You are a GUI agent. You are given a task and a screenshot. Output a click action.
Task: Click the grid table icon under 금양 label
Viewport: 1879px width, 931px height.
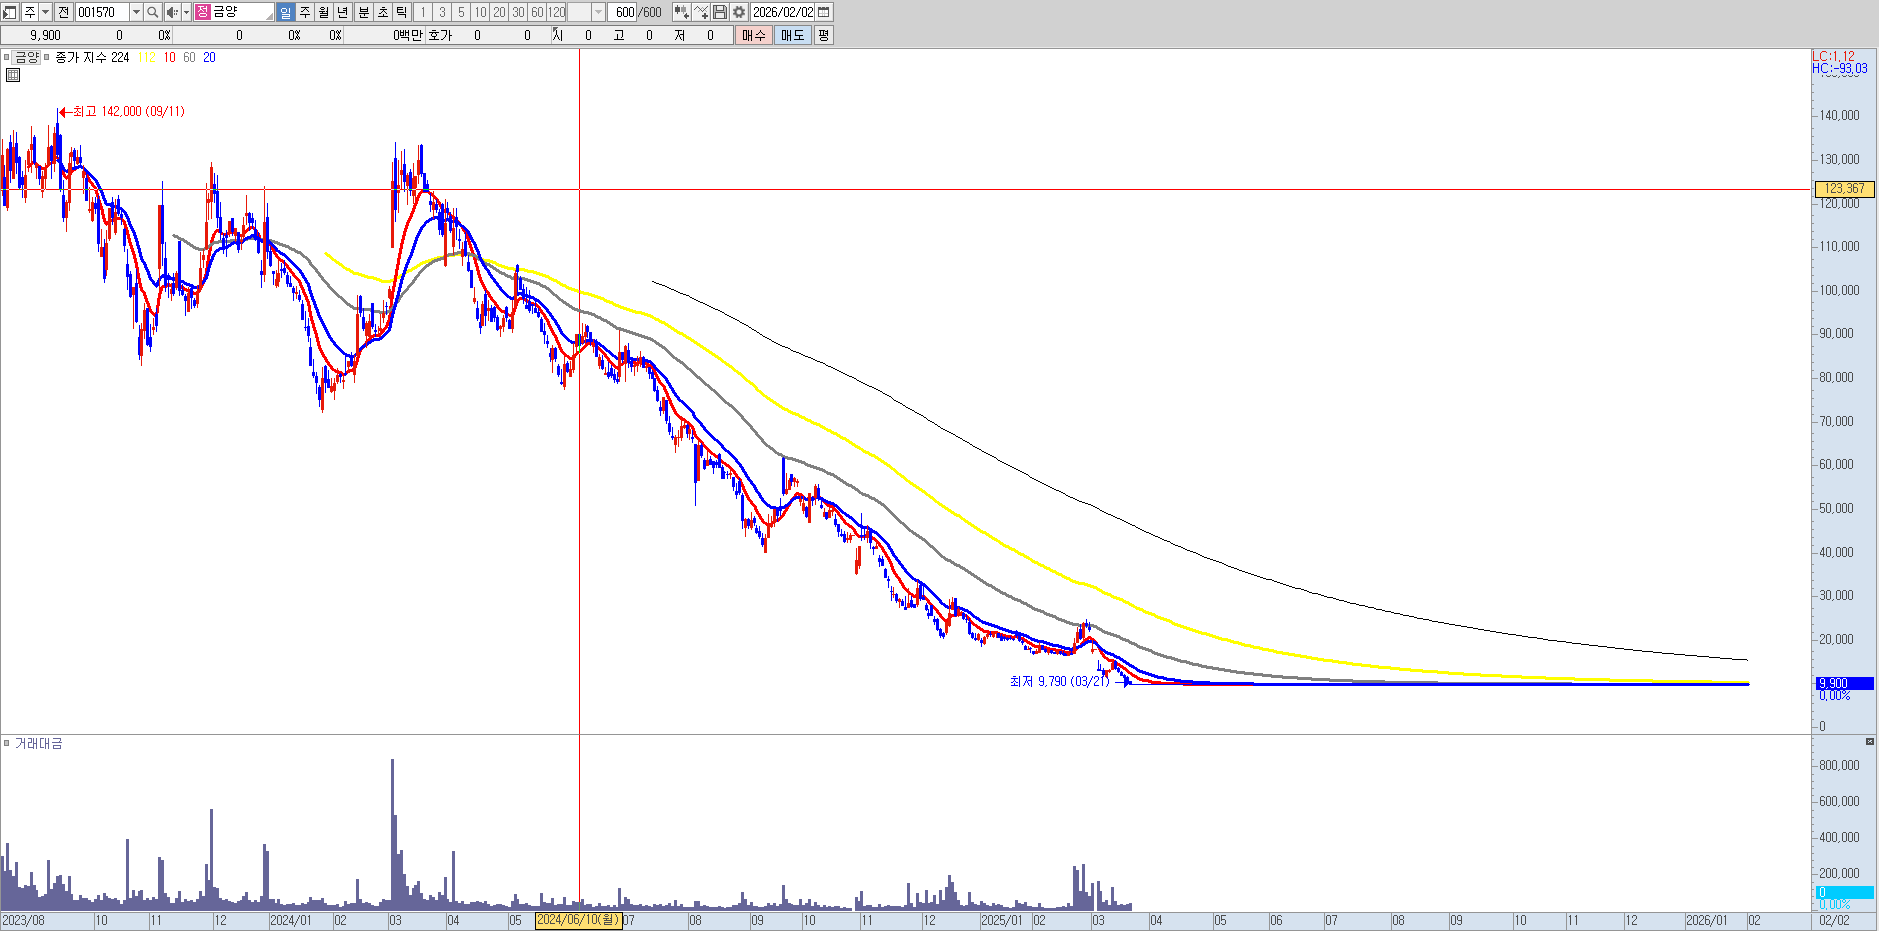pyautogui.click(x=13, y=75)
